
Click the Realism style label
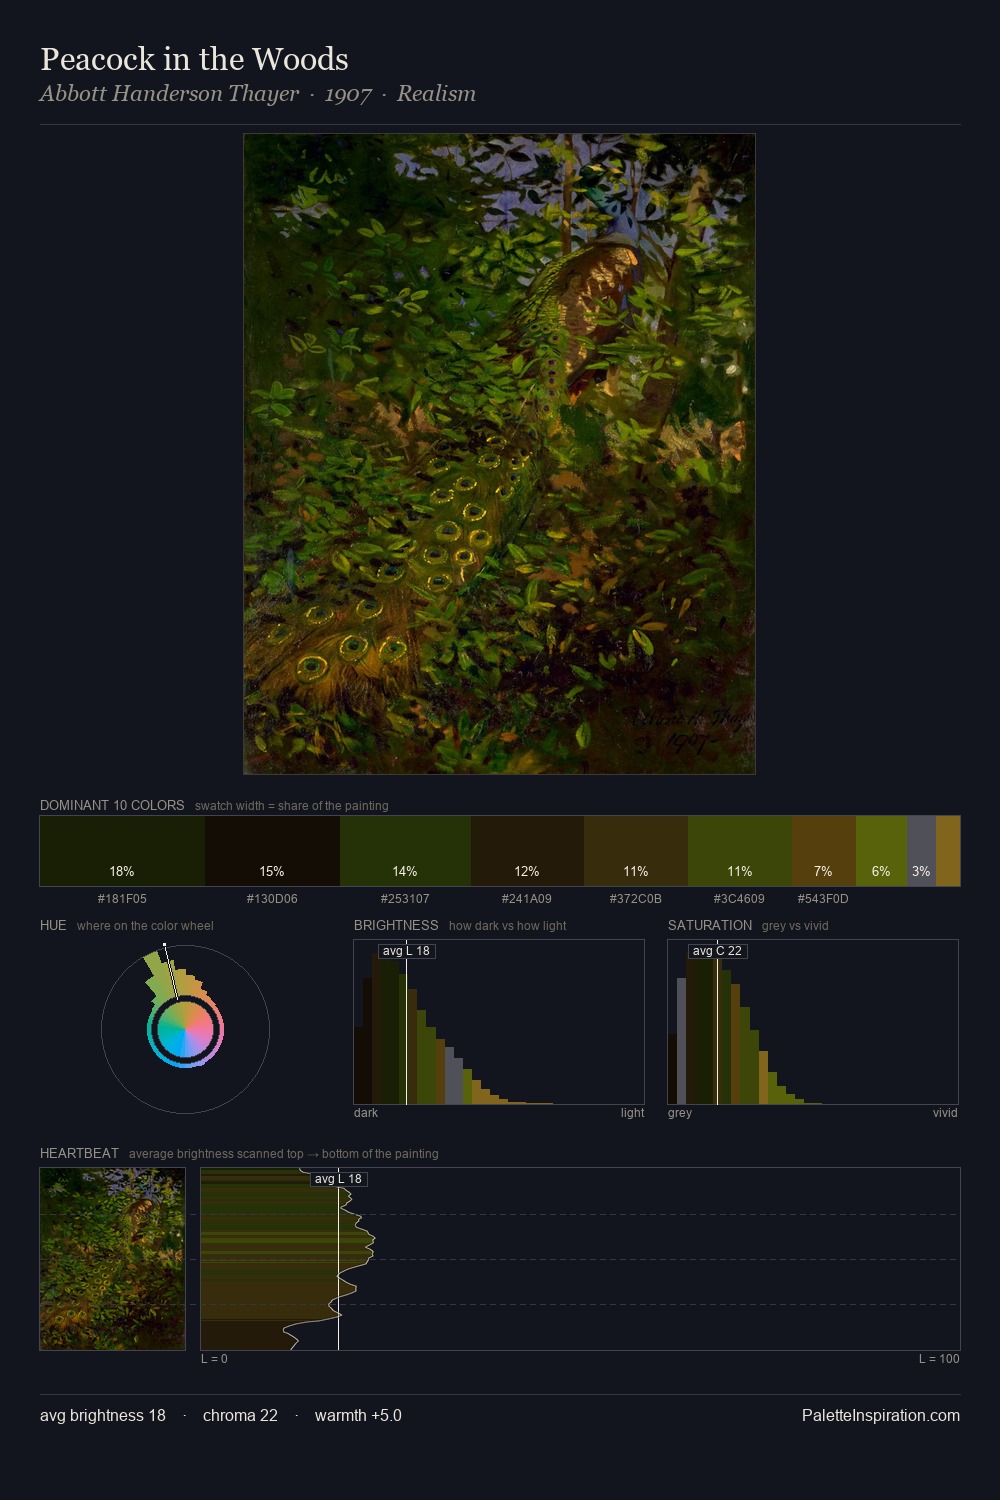coord(436,94)
